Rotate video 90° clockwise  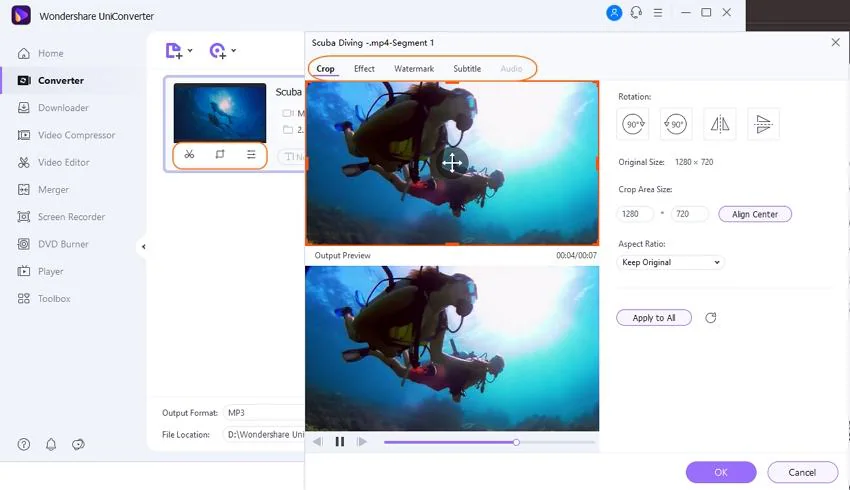click(633, 124)
